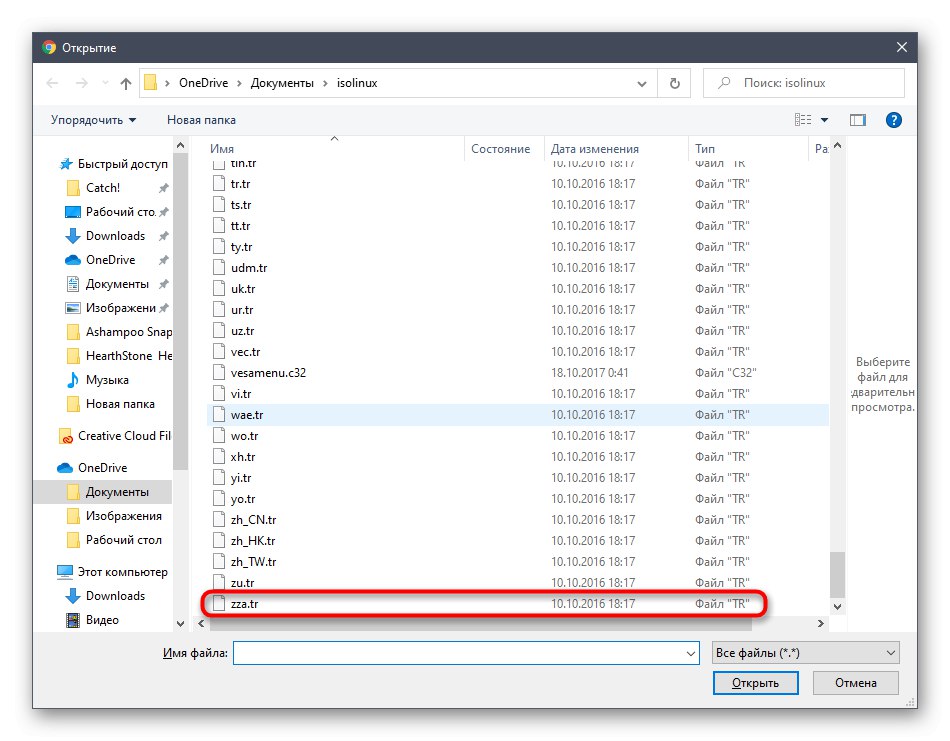Screen dimensions: 950x741
Task: Select Документы under OneDrive in tree
Action: [x=103, y=492]
